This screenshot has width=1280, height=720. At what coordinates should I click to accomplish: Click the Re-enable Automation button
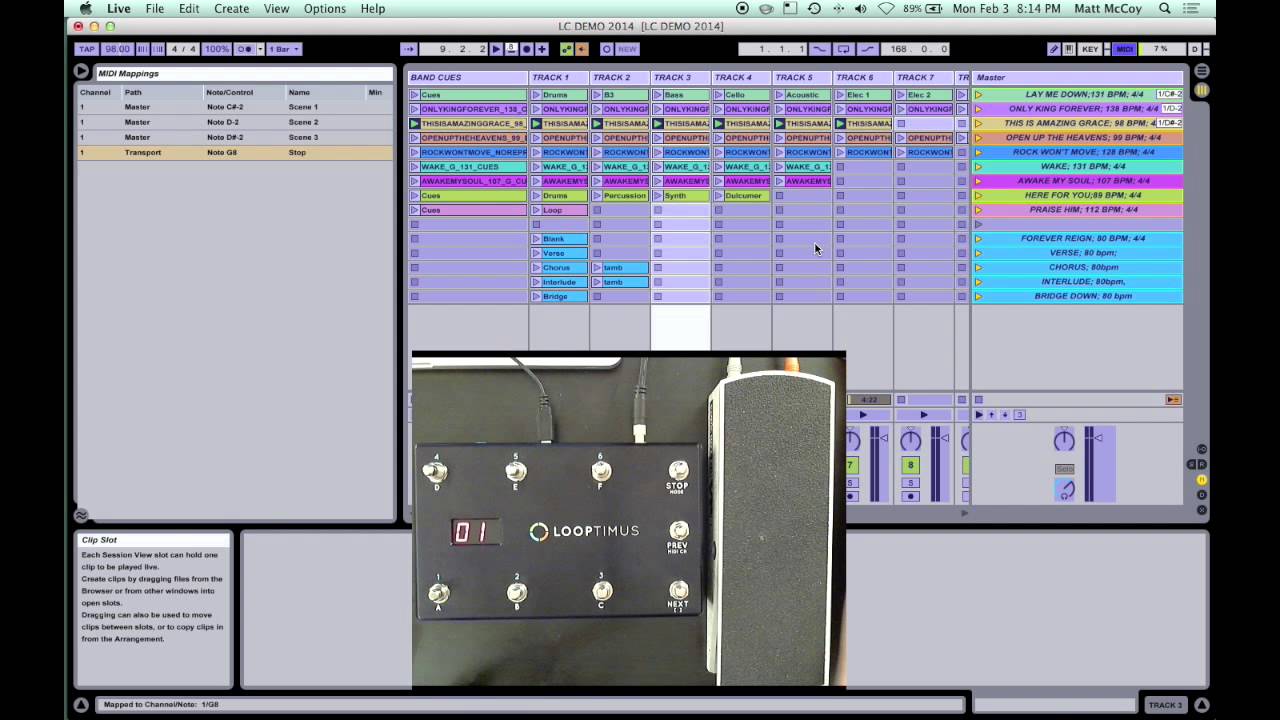[581, 49]
